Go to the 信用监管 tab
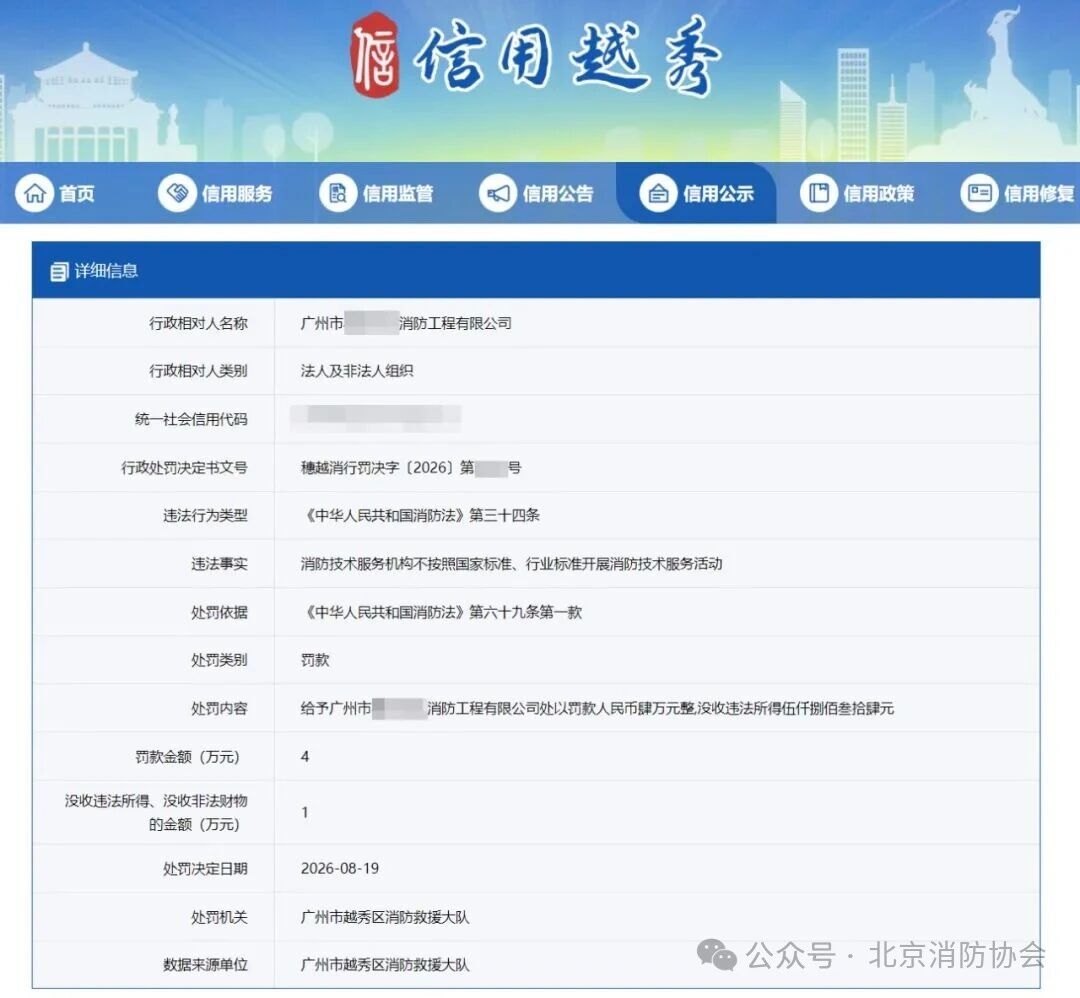The image size is (1080, 998). click(376, 194)
